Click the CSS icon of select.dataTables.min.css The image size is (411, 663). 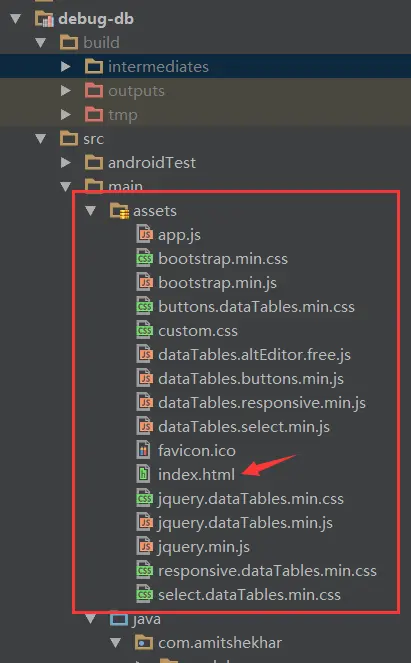point(144,595)
